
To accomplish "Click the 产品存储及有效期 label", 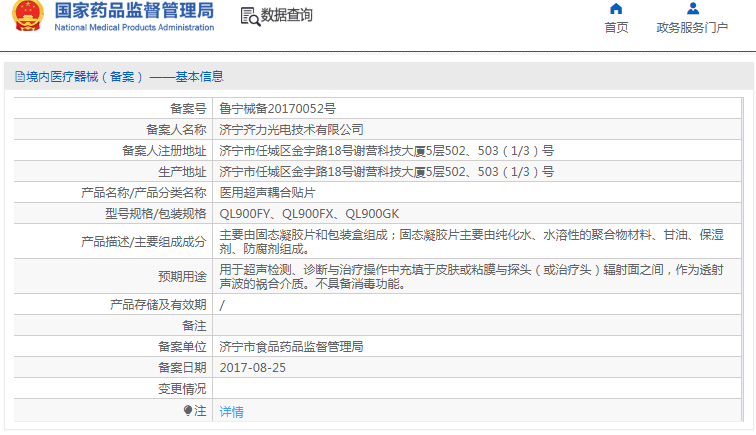I will pos(158,305).
